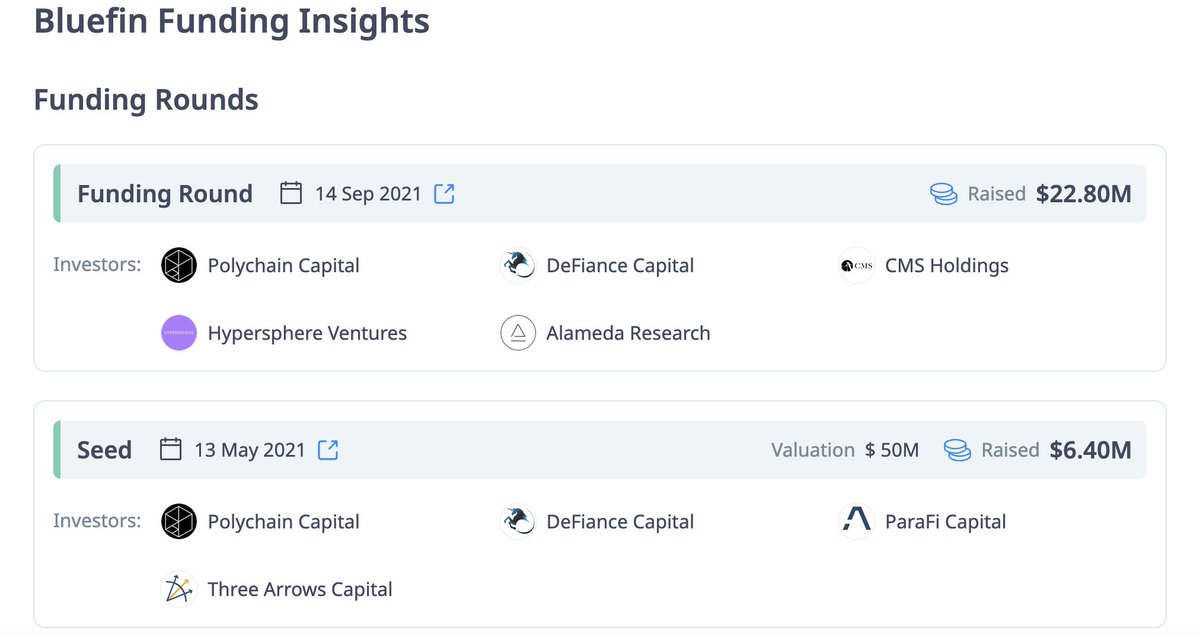
Task: Open ParaFi Capital investor page
Action: click(945, 522)
